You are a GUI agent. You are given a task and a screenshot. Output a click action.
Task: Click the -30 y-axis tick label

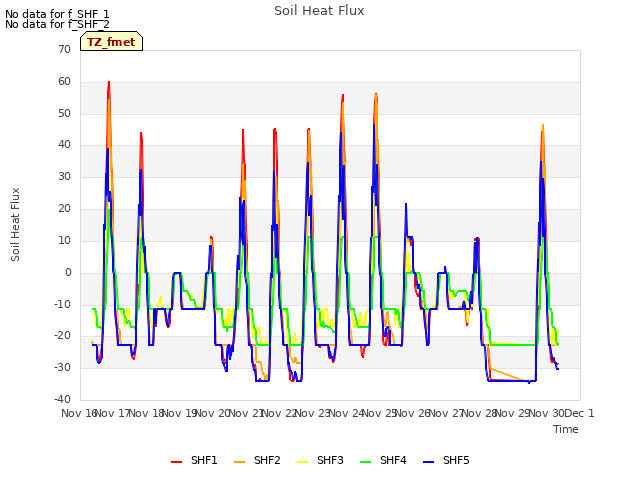click(x=63, y=367)
